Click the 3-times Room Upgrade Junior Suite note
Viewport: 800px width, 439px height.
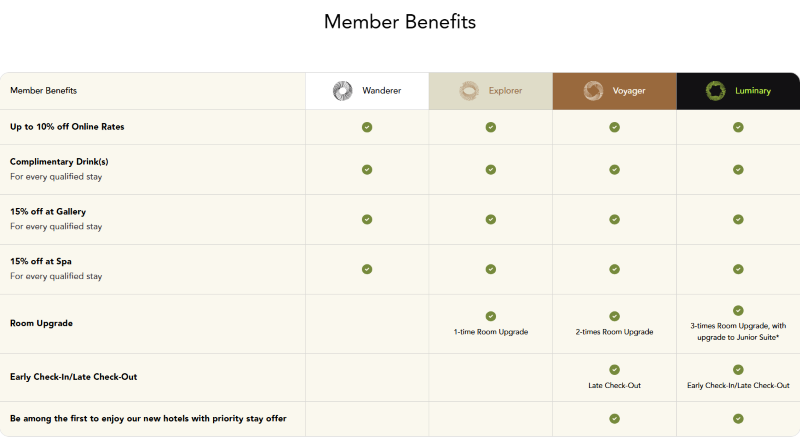[738, 331]
